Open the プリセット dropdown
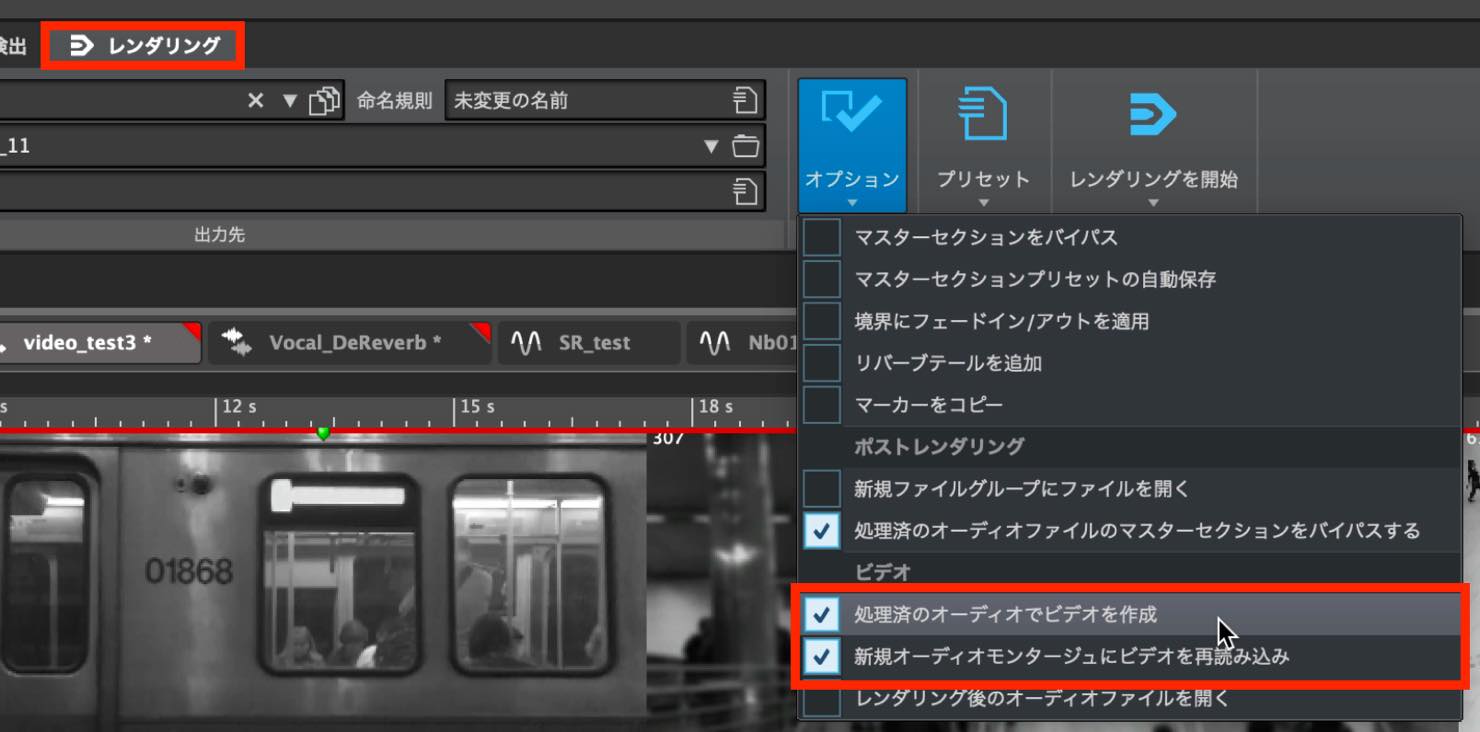 click(983, 146)
